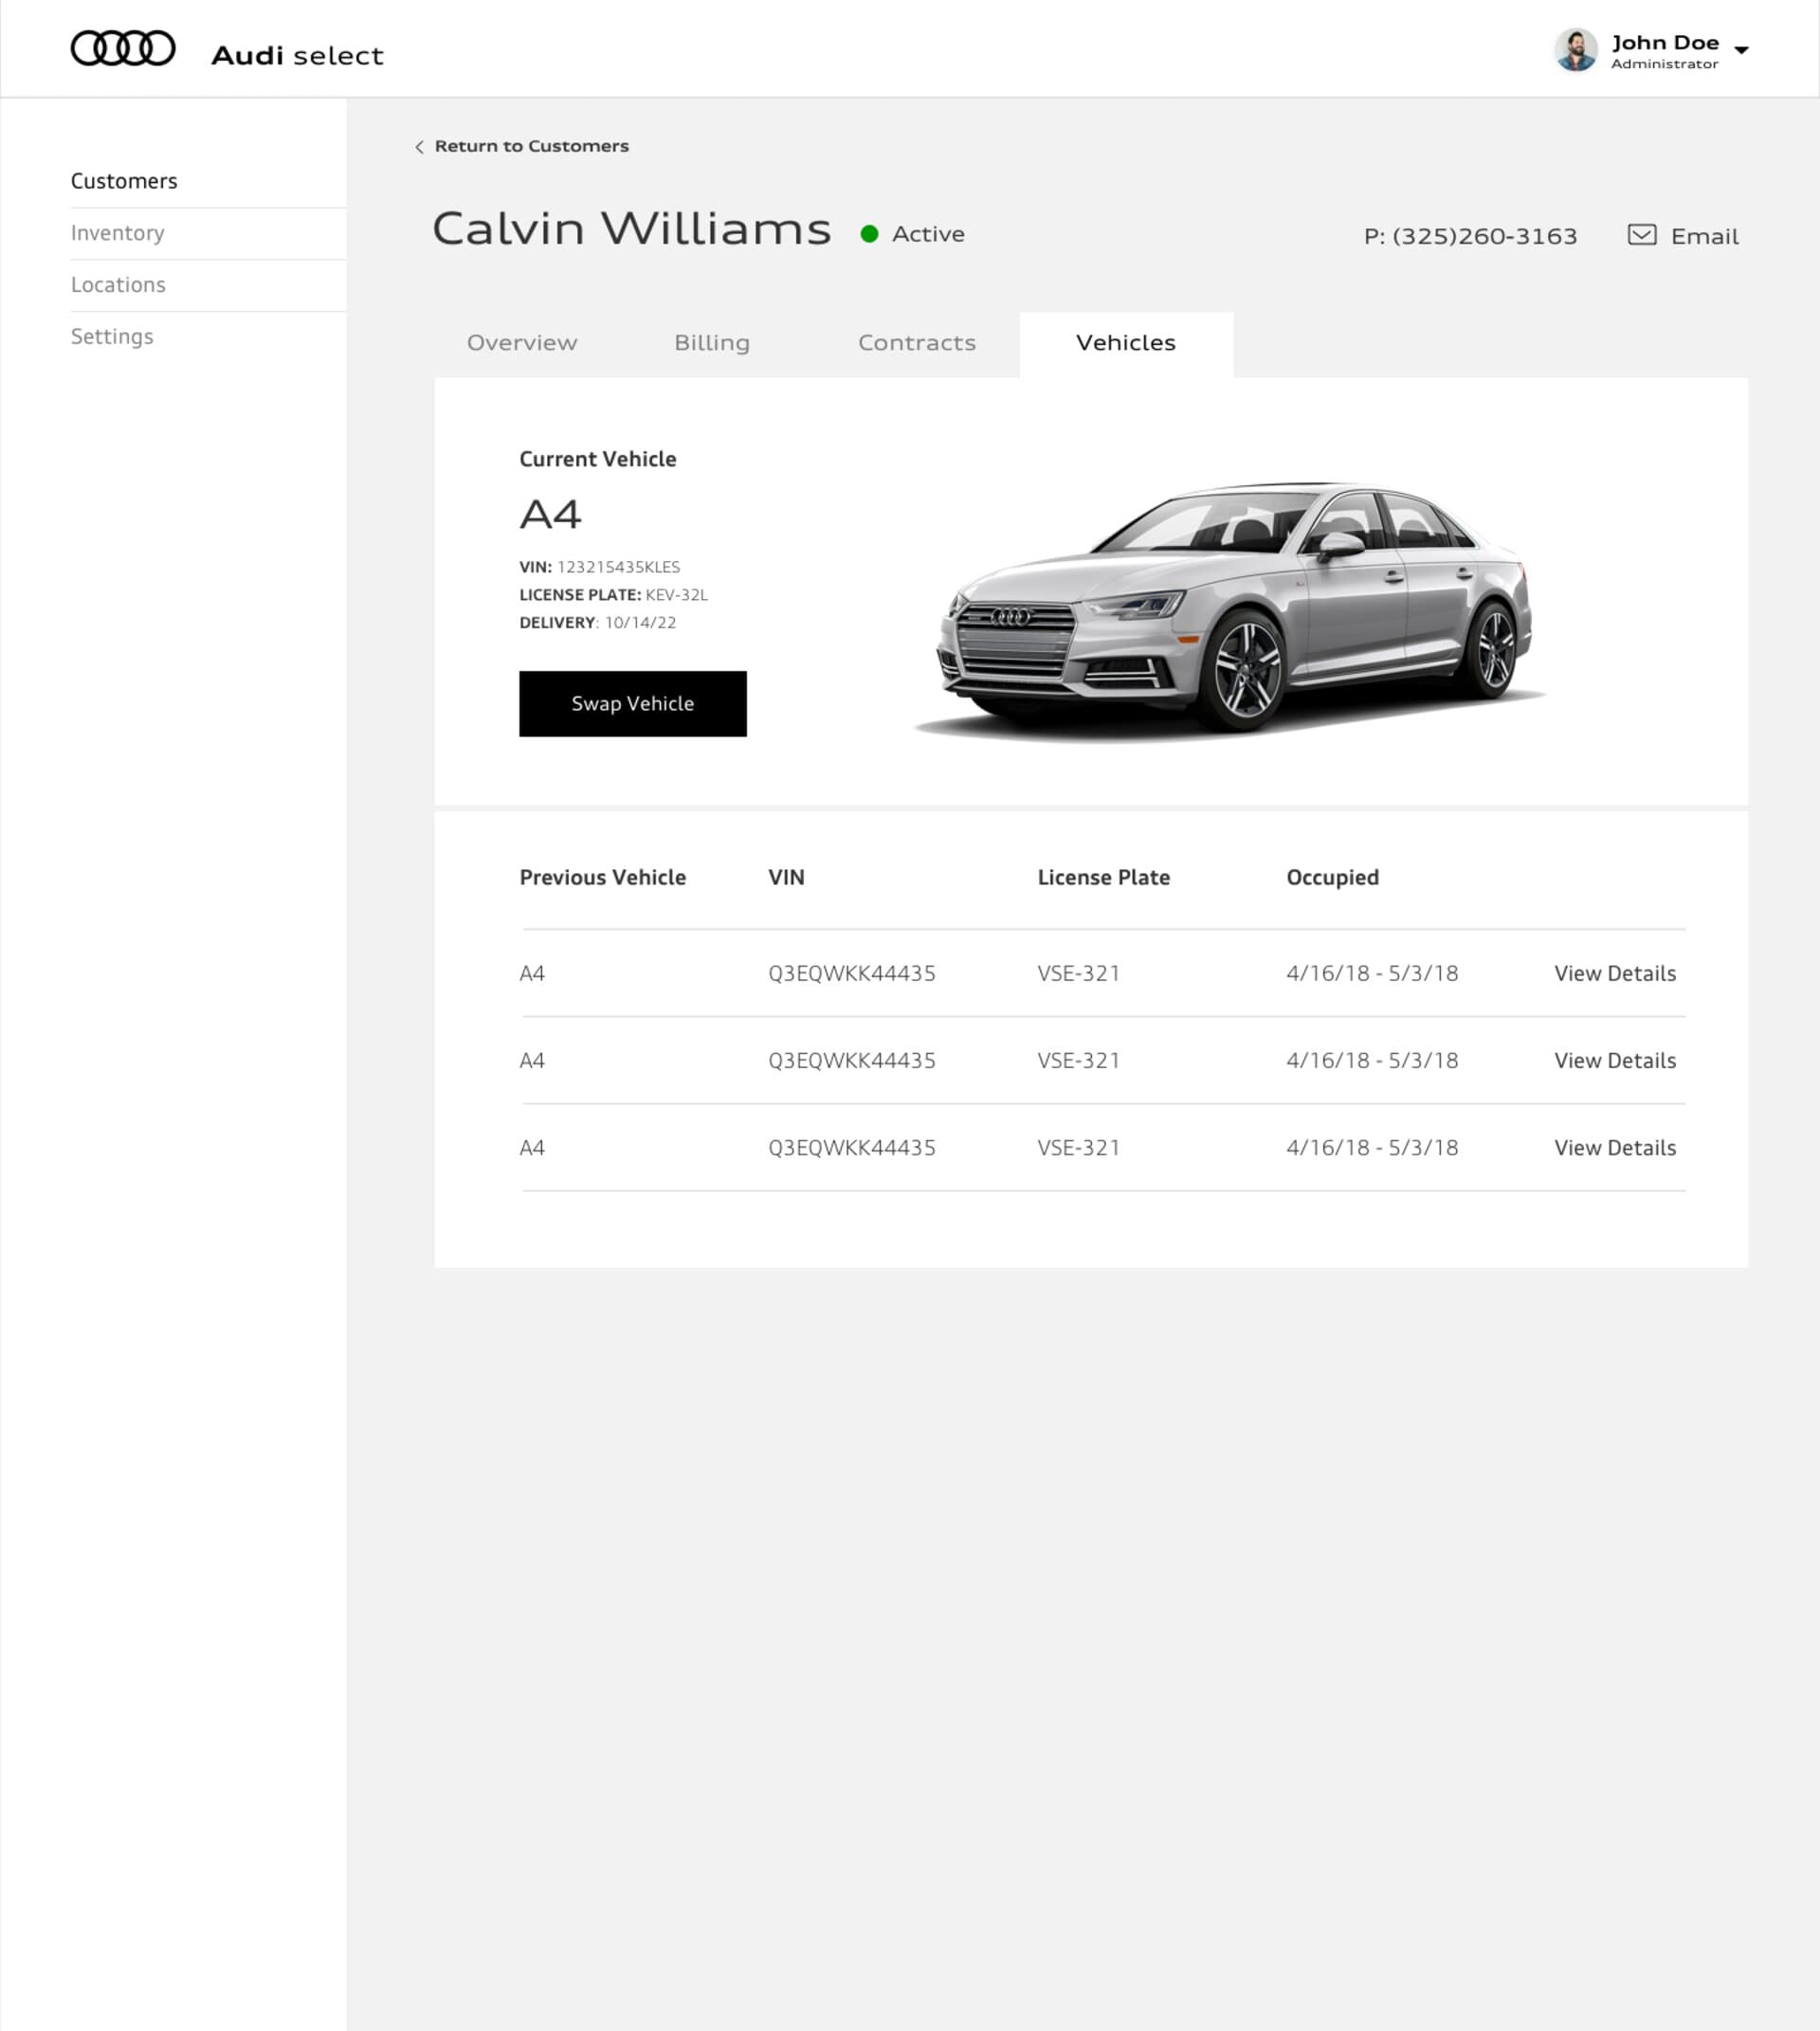Click the Audi rings logo

coord(122,46)
